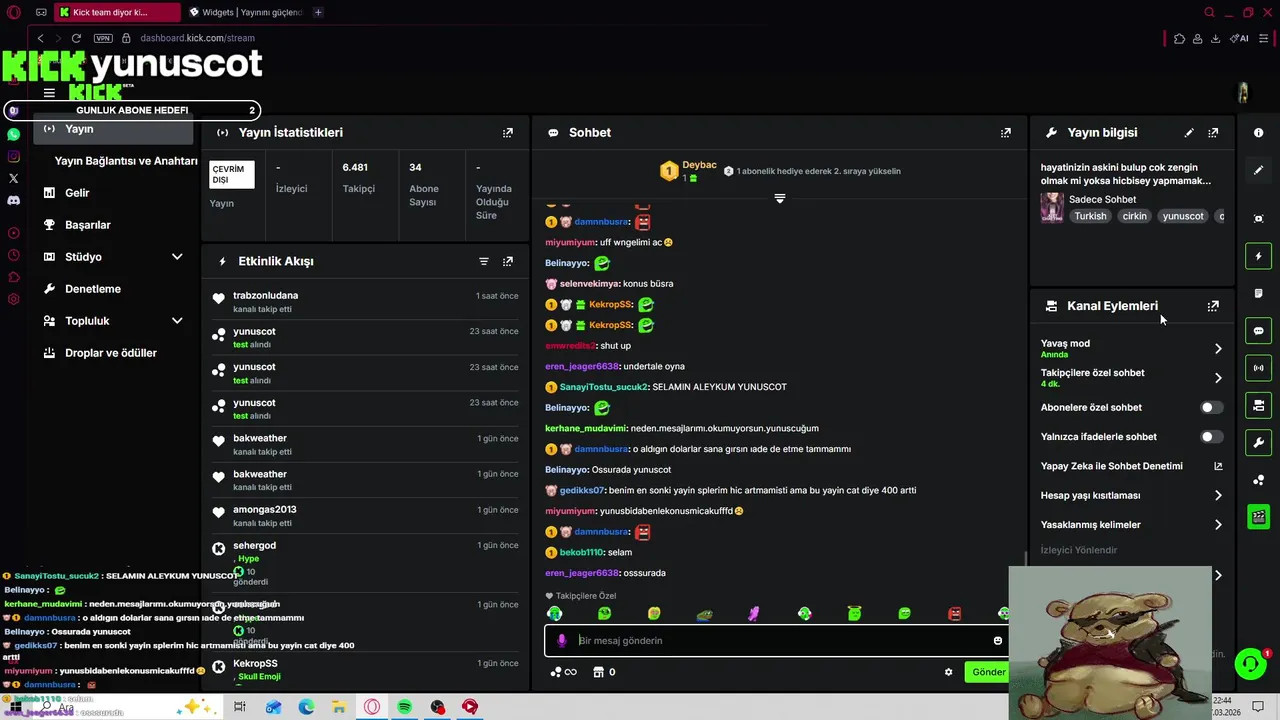
Task: Open chat settings gear icon
Action: [948, 672]
